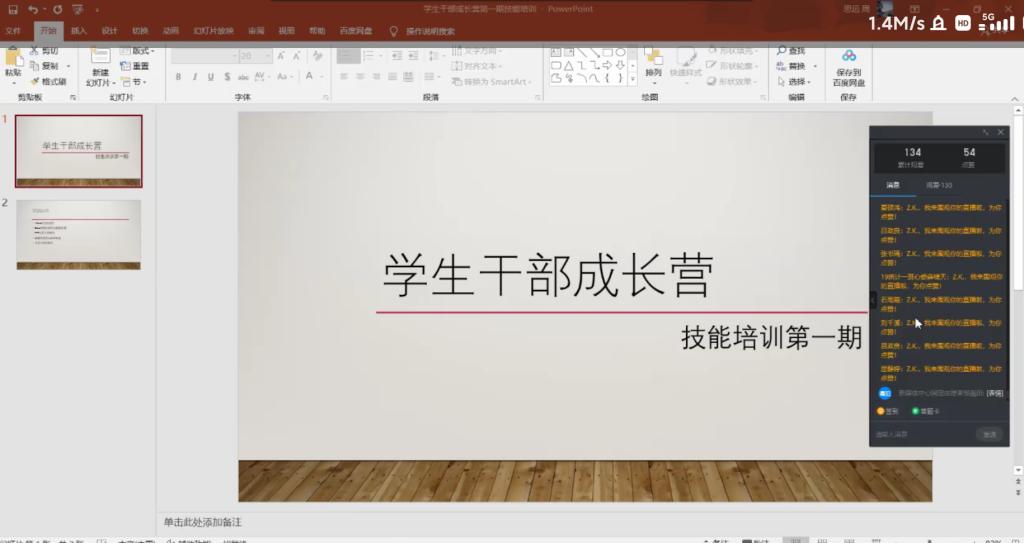This screenshot has height=543, width=1024.
Task: Open the Insert ribbon tab
Action: coord(78,31)
